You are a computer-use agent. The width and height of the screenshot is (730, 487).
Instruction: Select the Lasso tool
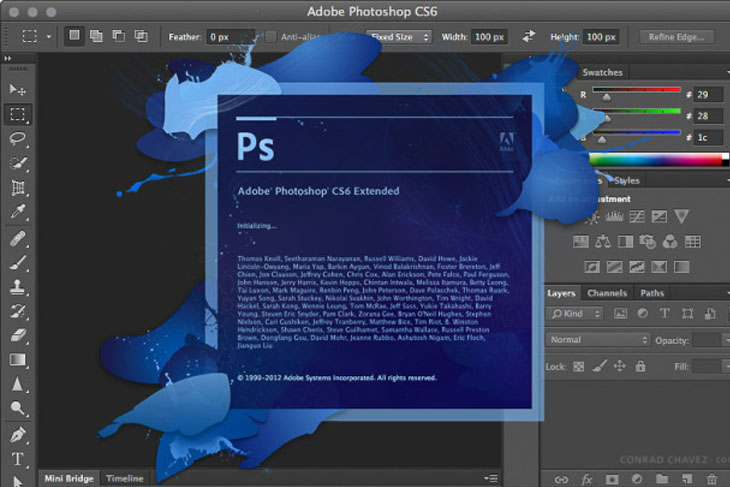coord(18,138)
